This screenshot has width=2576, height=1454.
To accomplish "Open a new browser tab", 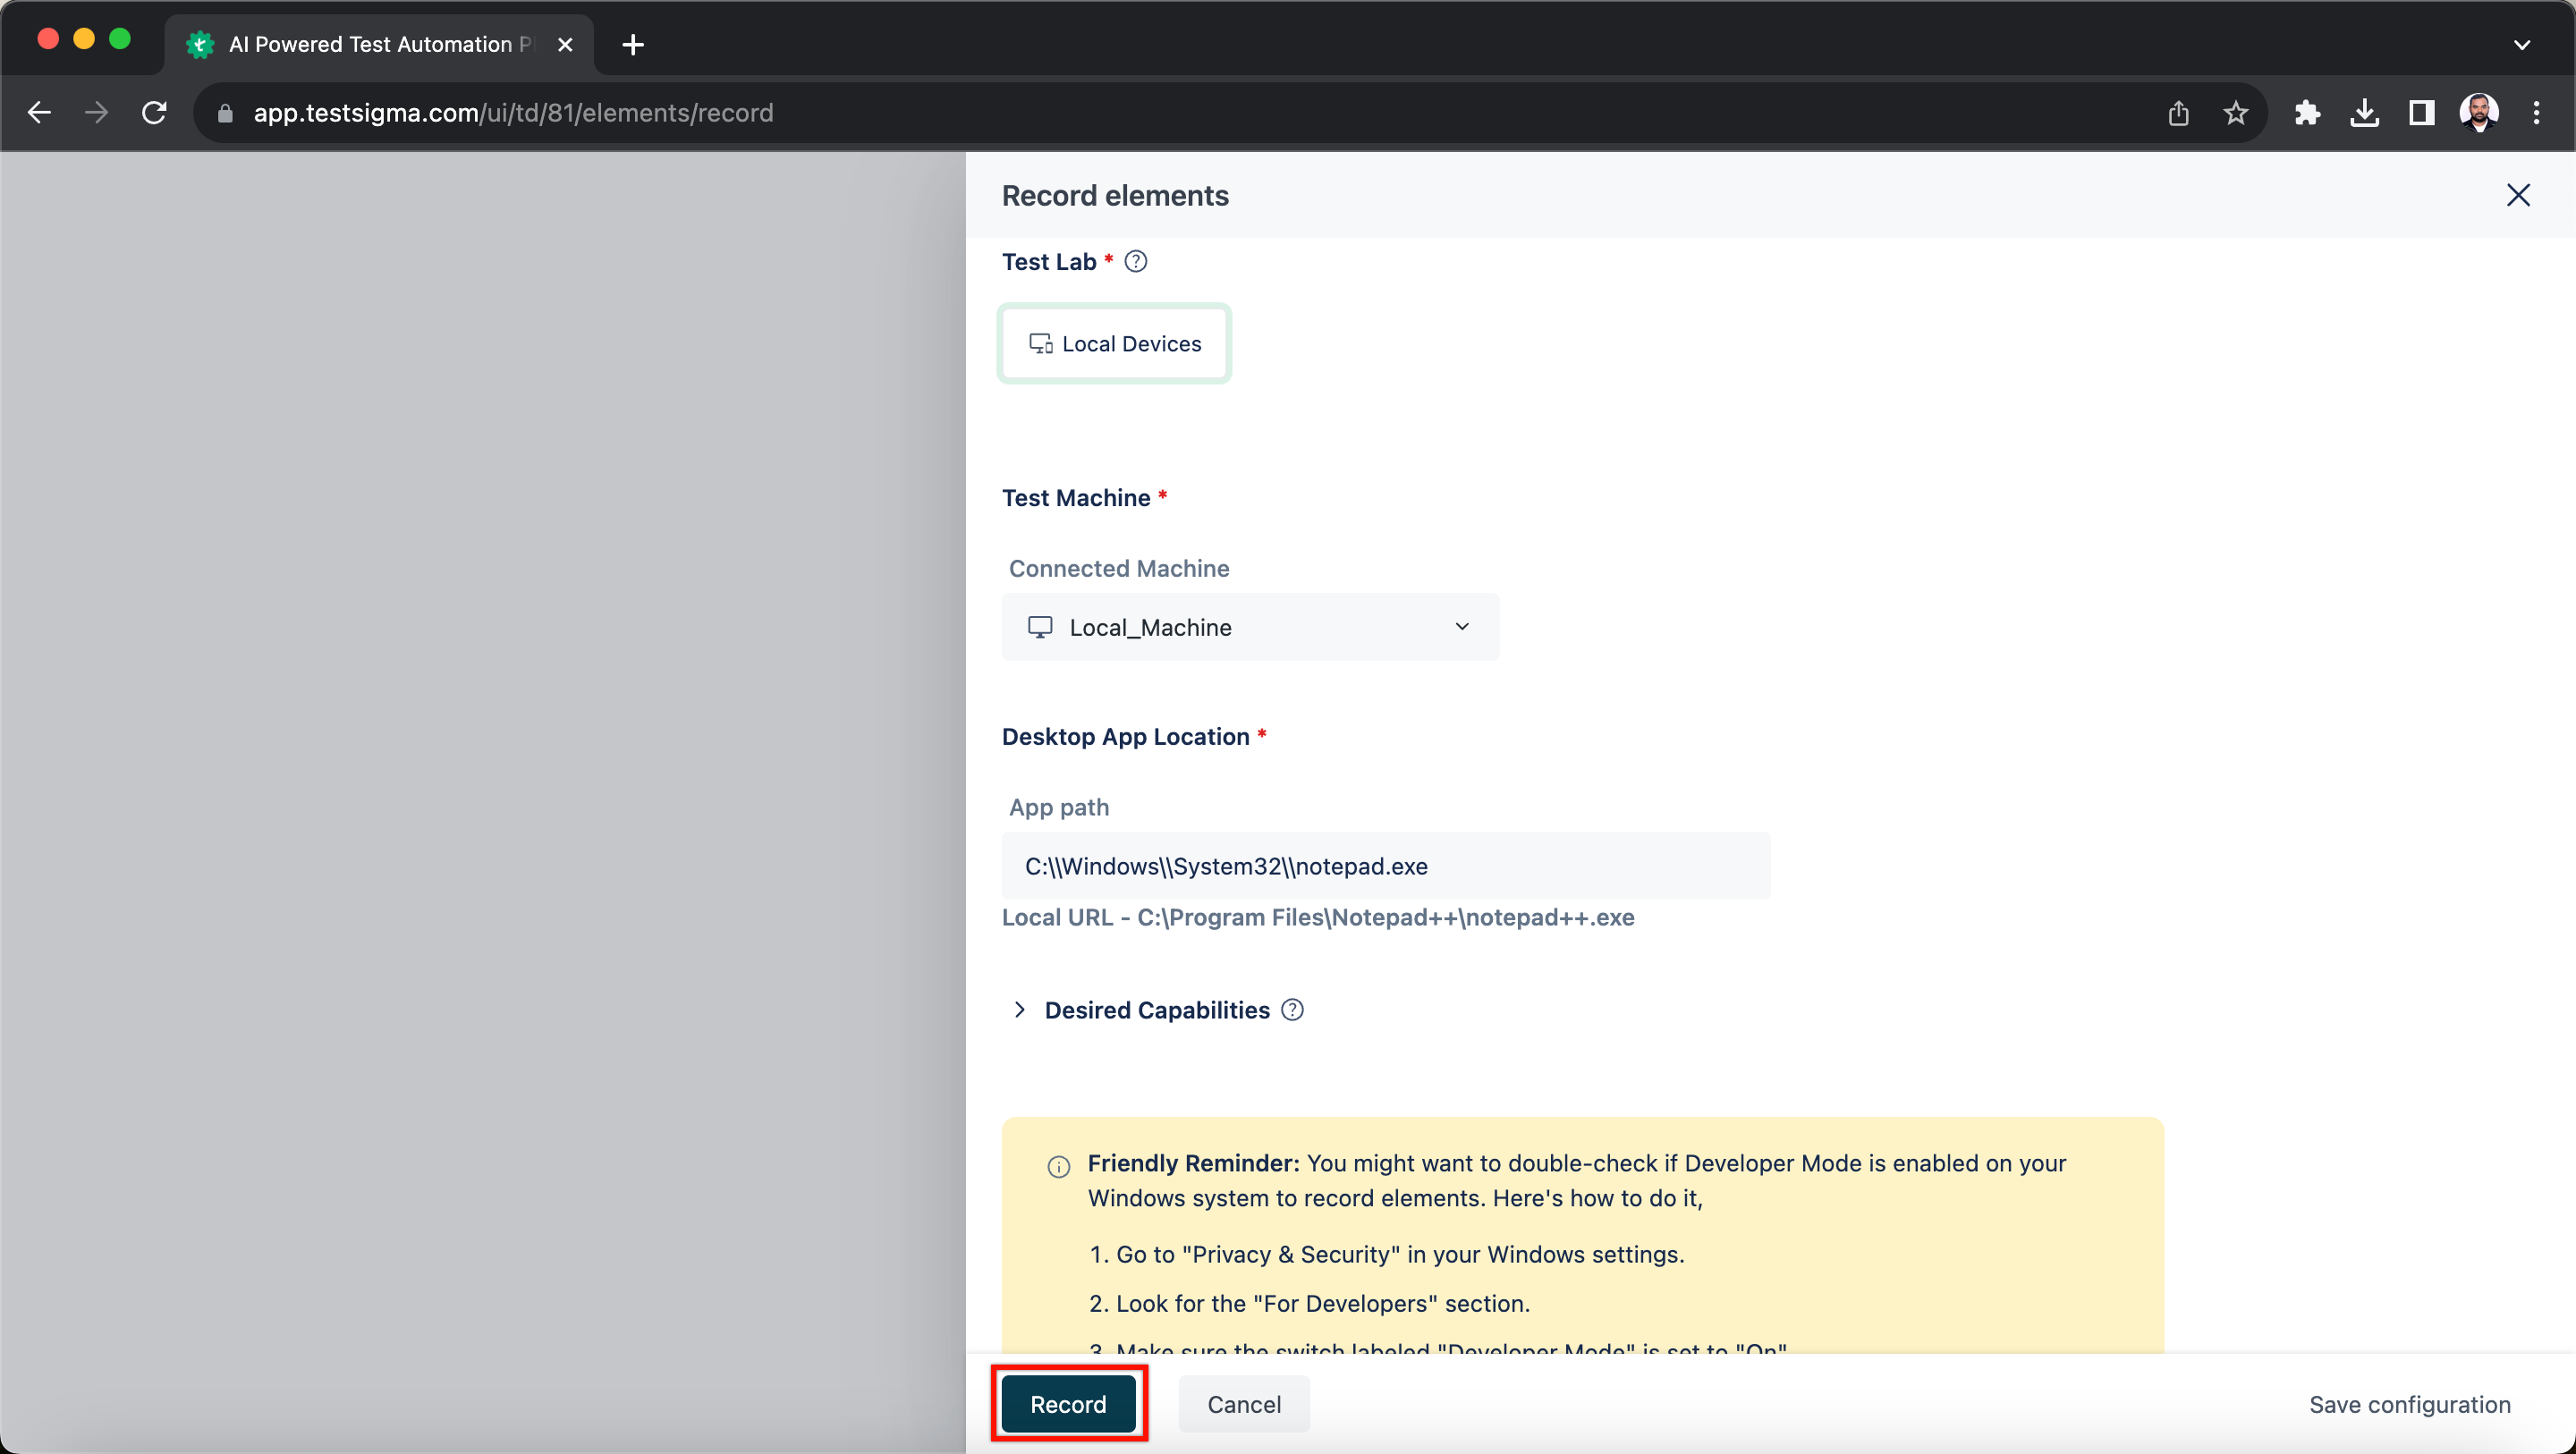I will pyautogui.click(x=633, y=45).
